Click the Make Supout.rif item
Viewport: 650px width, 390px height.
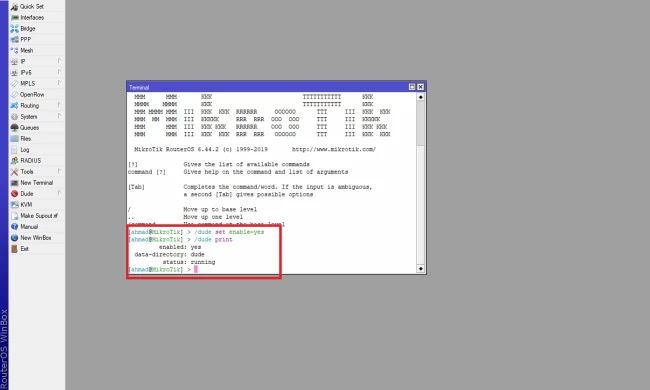click(39, 216)
